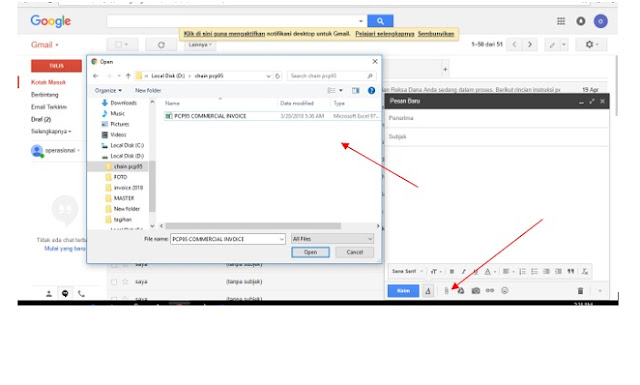This screenshot has width=640, height=385.
Task: Select Local Disk (C:) in navigation pane
Action: pos(127,145)
